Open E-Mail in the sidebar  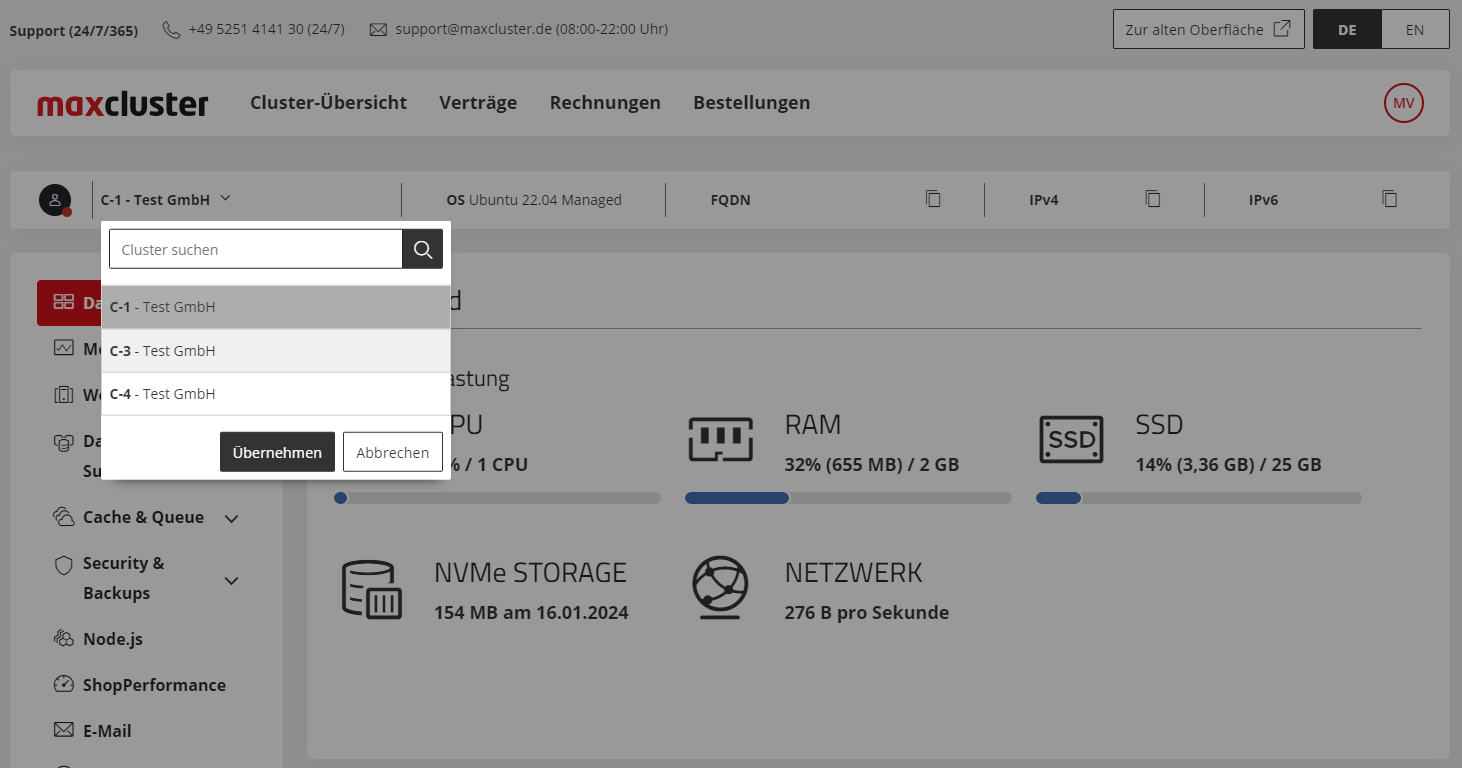[x=107, y=731]
